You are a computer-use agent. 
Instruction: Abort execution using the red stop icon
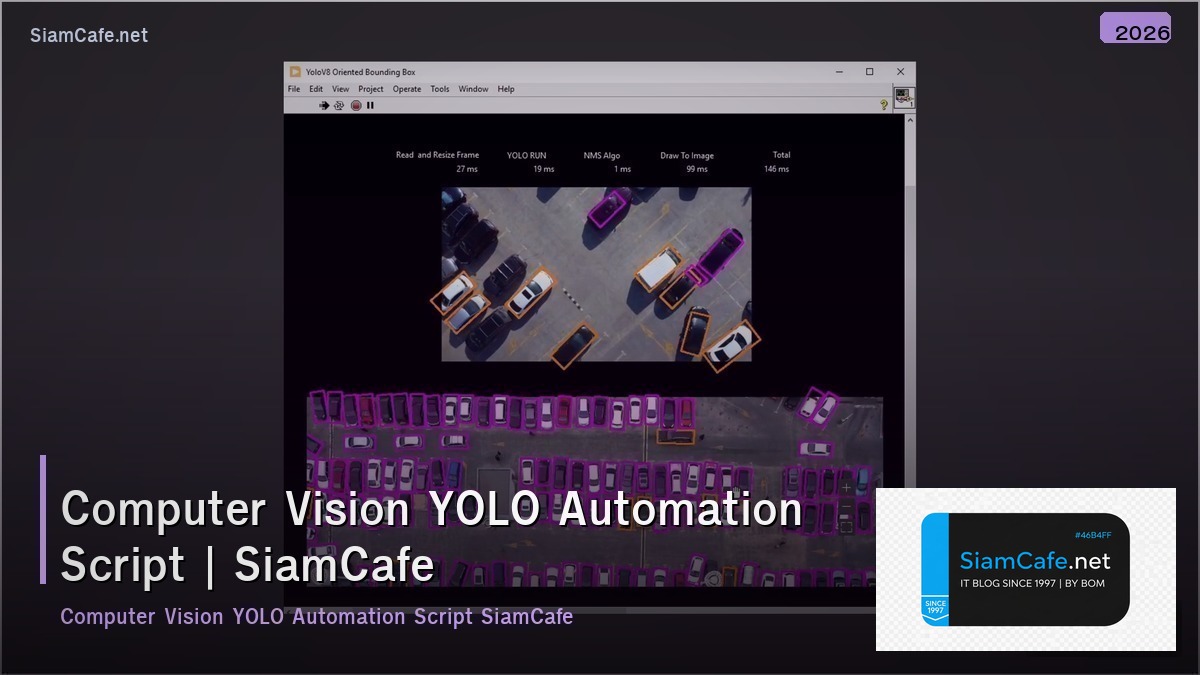(x=354, y=105)
